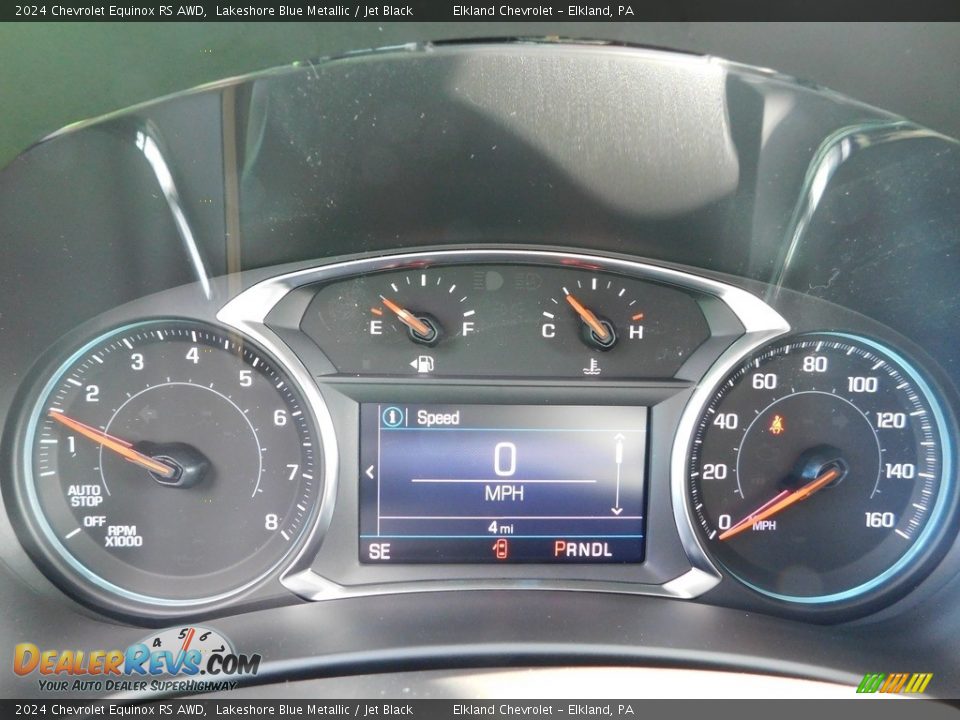Click the fuel gauge F marker
Image resolution: width=960 pixels, height=720 pixels.
468,329
